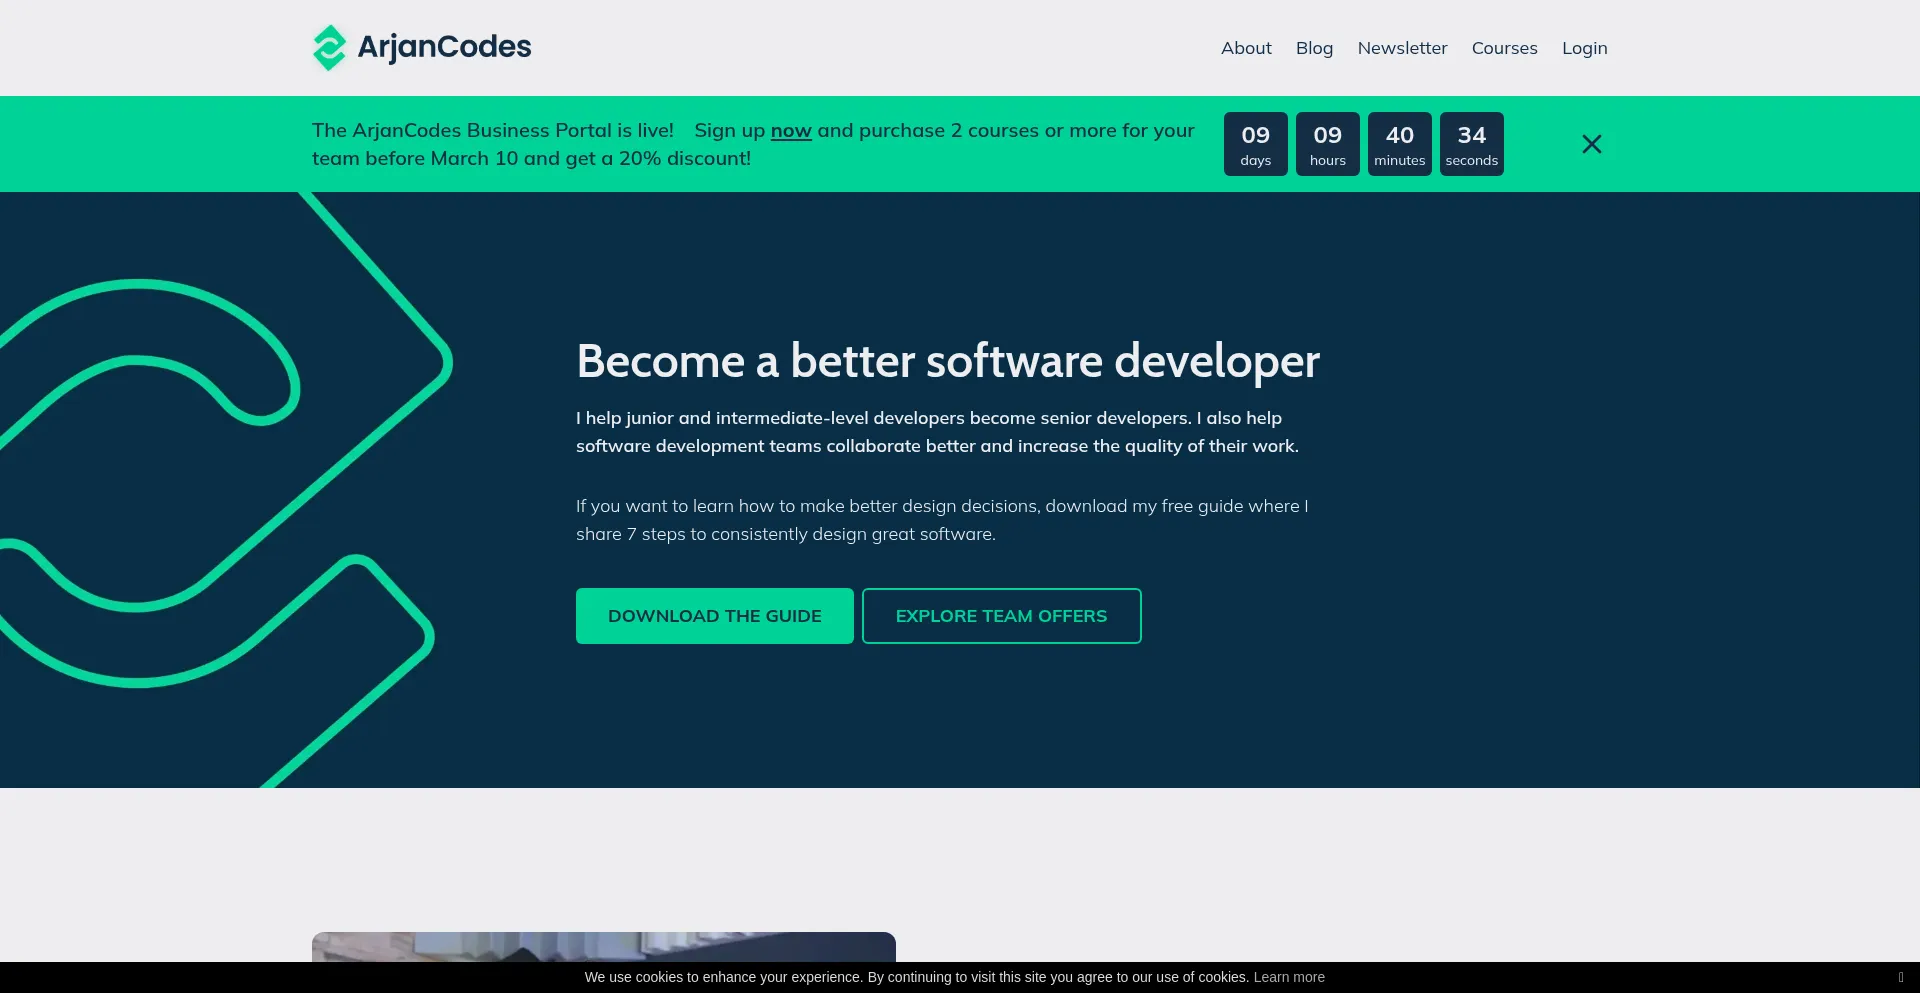Click Login in the navigation
1920x993 pixels.
click(x=1584, y=48)
